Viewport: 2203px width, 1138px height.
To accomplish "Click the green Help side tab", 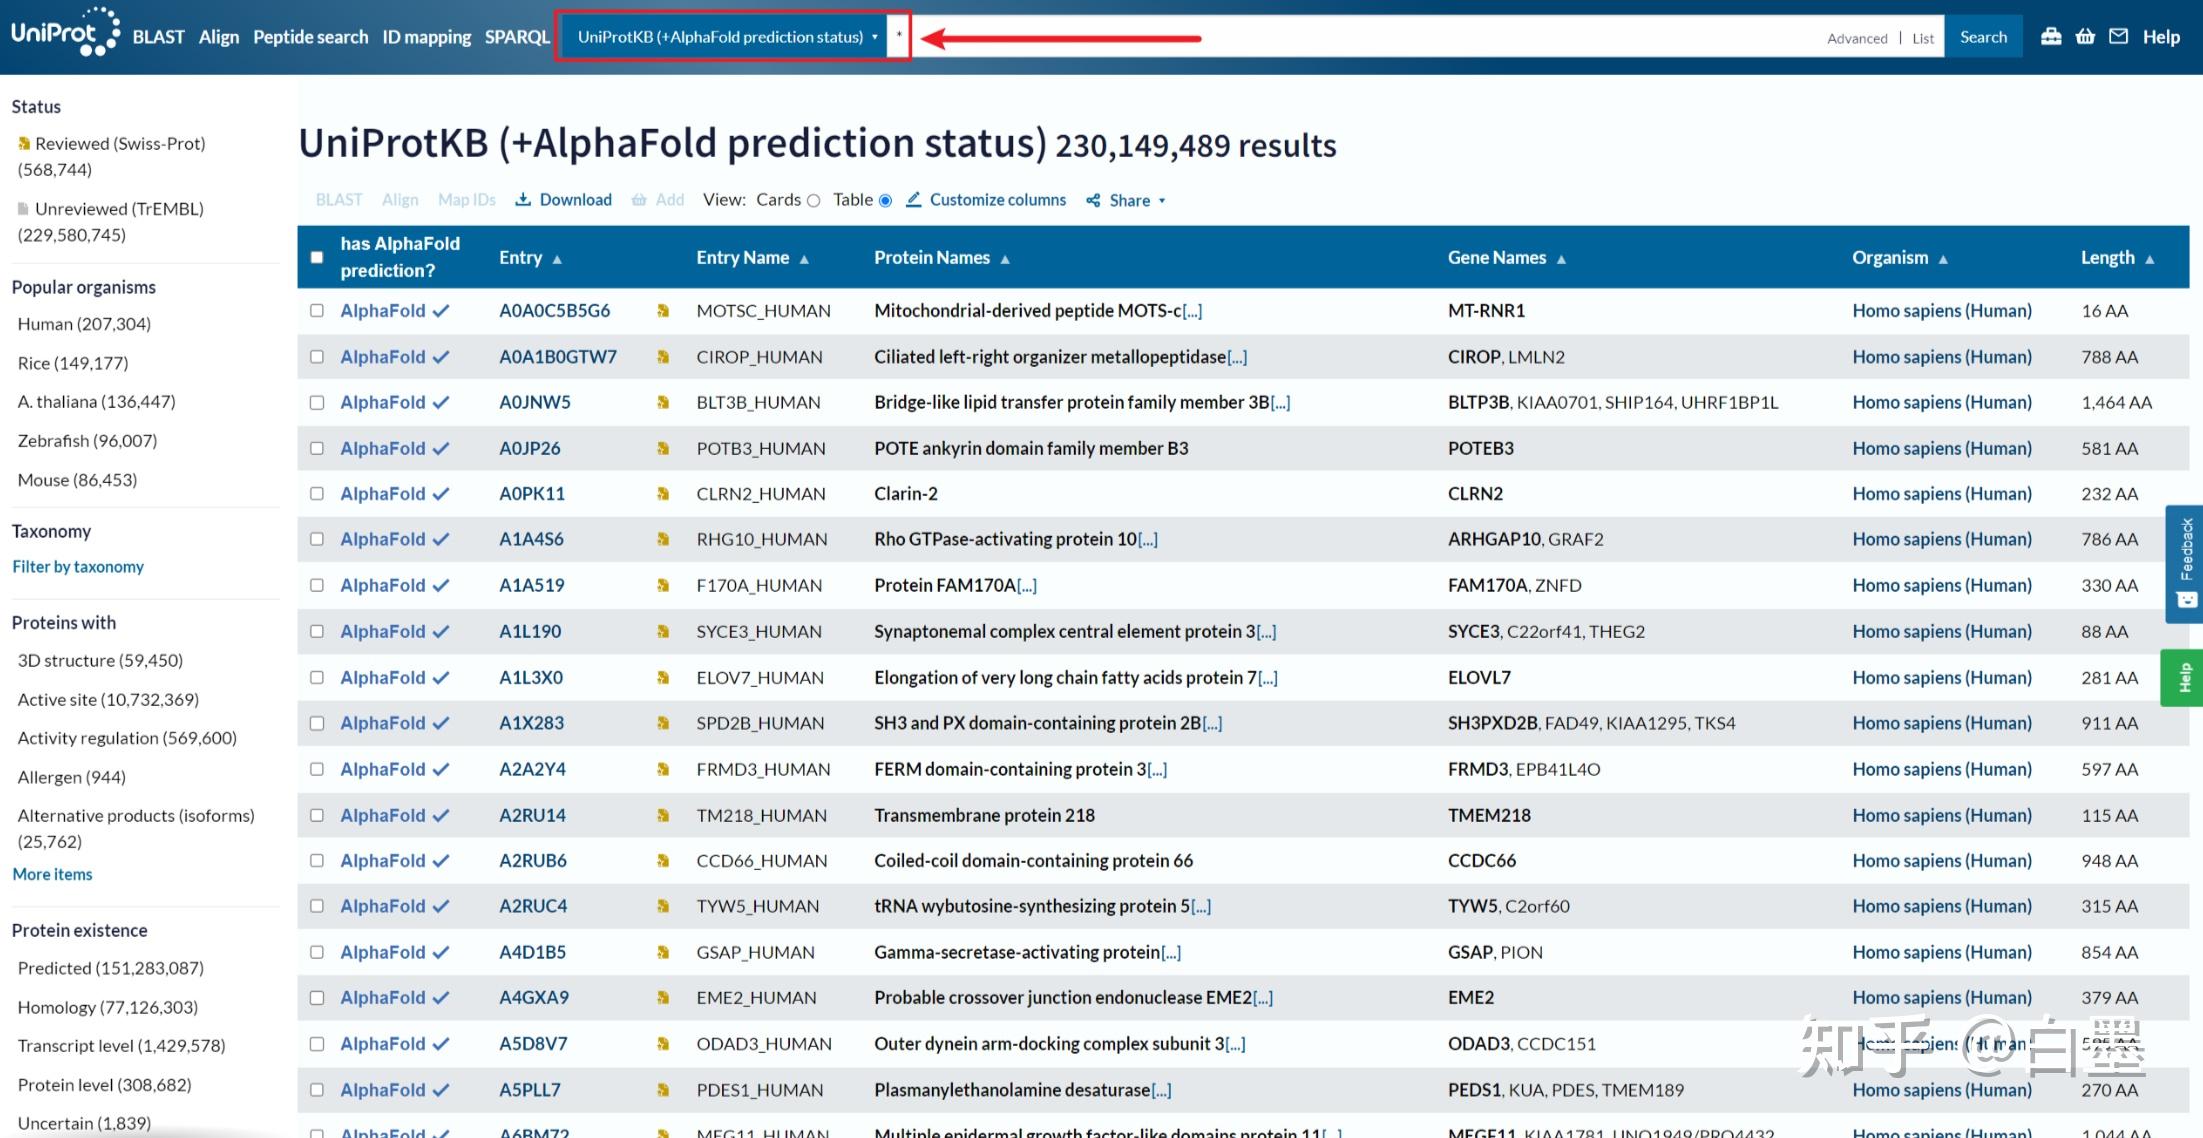I will 2184,678.
